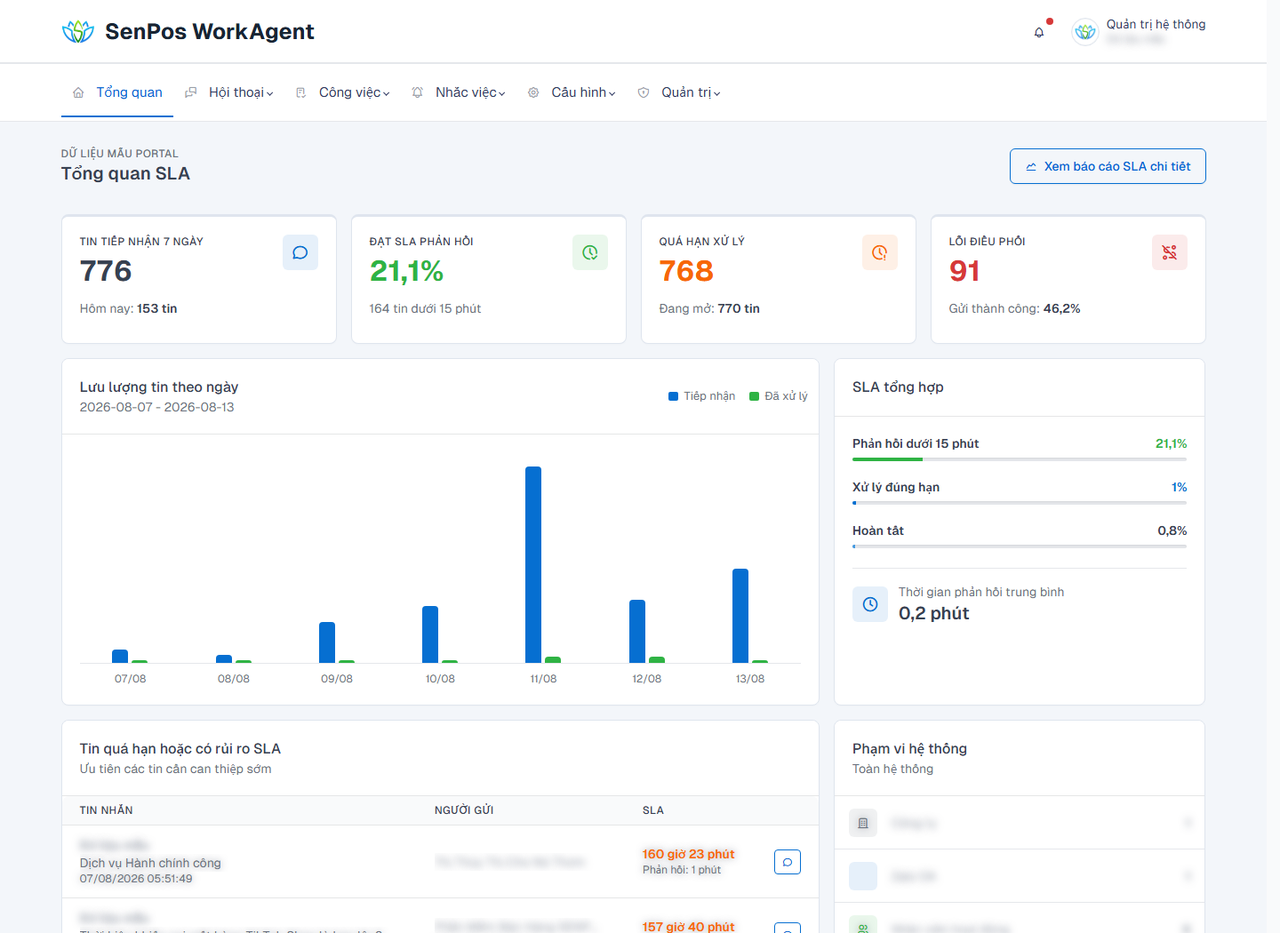Click the gear icon beside Cấu hình
Viewport: 1280px width, 933px height.
533,92
